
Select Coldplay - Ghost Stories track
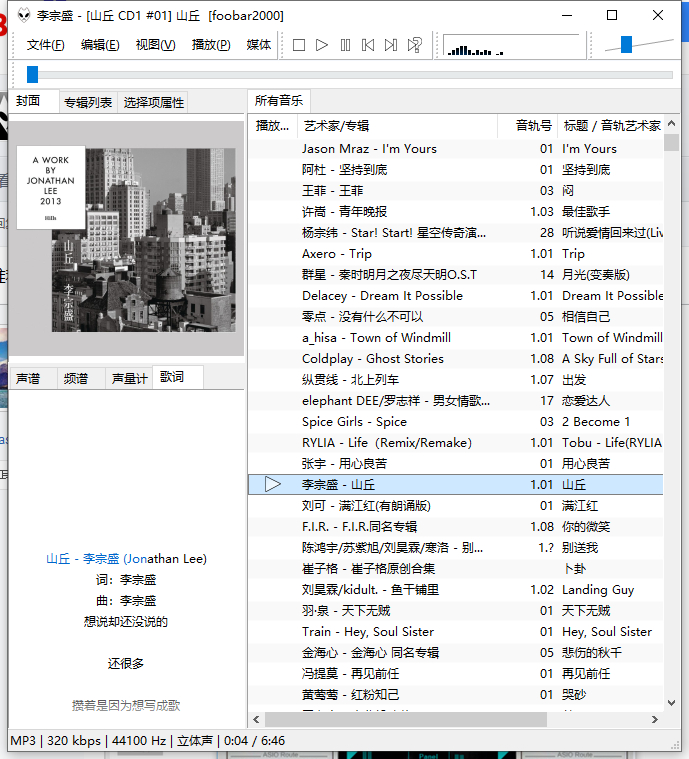[x=456, y=359]
